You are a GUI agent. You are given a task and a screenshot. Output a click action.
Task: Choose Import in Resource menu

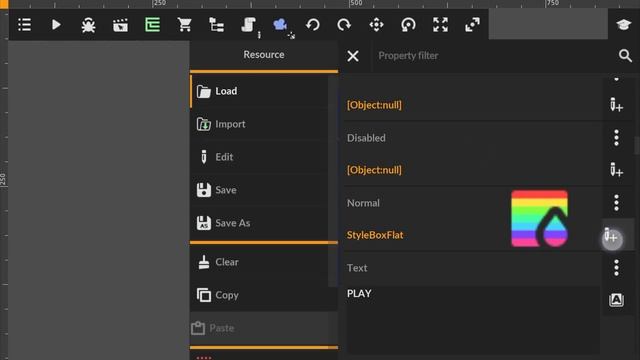[260, 124]
